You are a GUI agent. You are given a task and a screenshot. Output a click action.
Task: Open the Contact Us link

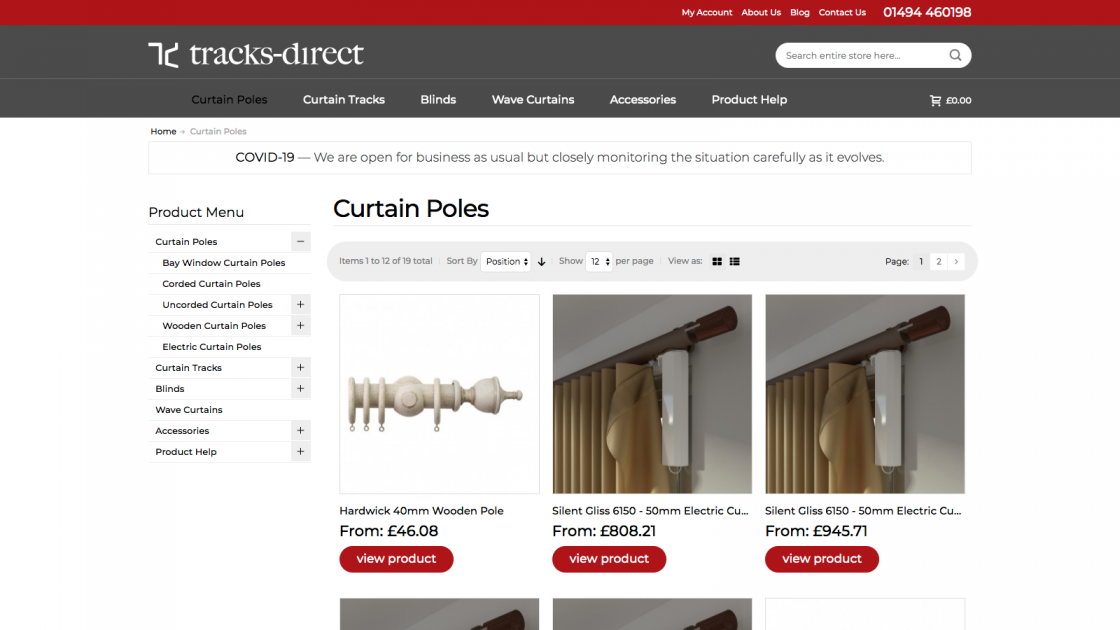pos(842,13)
